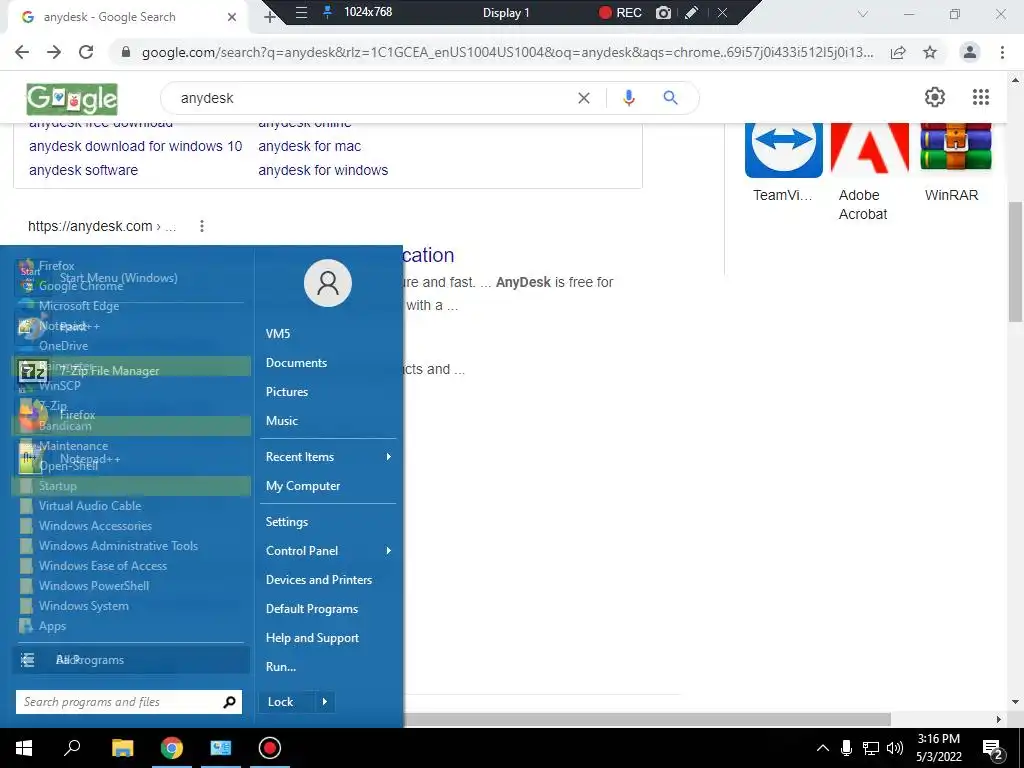Expand the Windows PowerShell folder

[x=93, y=586]
